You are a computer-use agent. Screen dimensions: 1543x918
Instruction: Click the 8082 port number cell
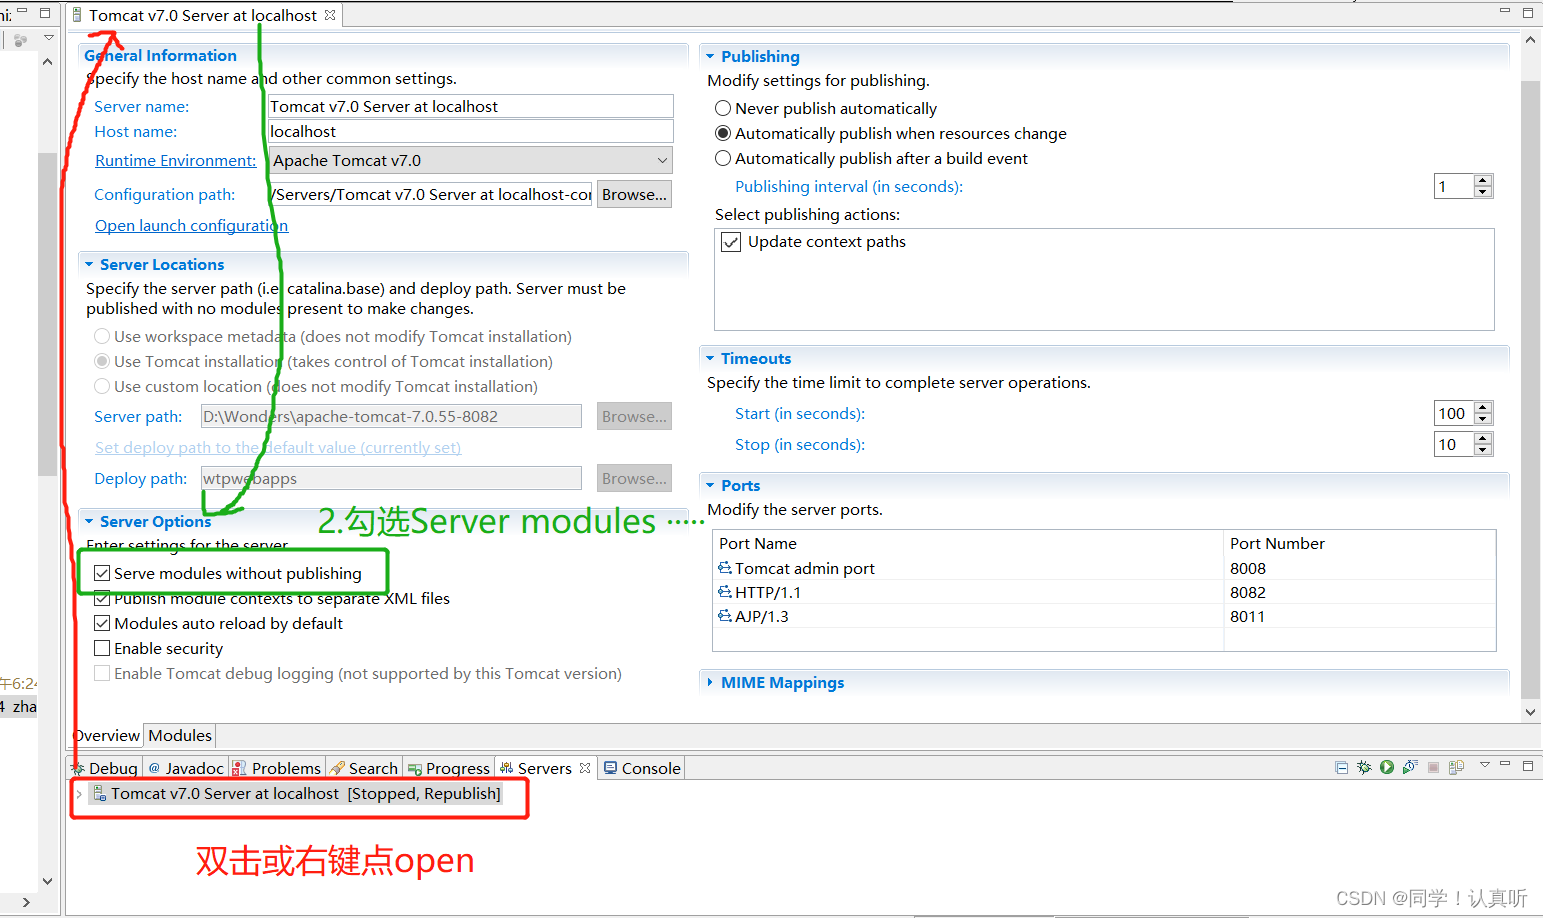1359,592
